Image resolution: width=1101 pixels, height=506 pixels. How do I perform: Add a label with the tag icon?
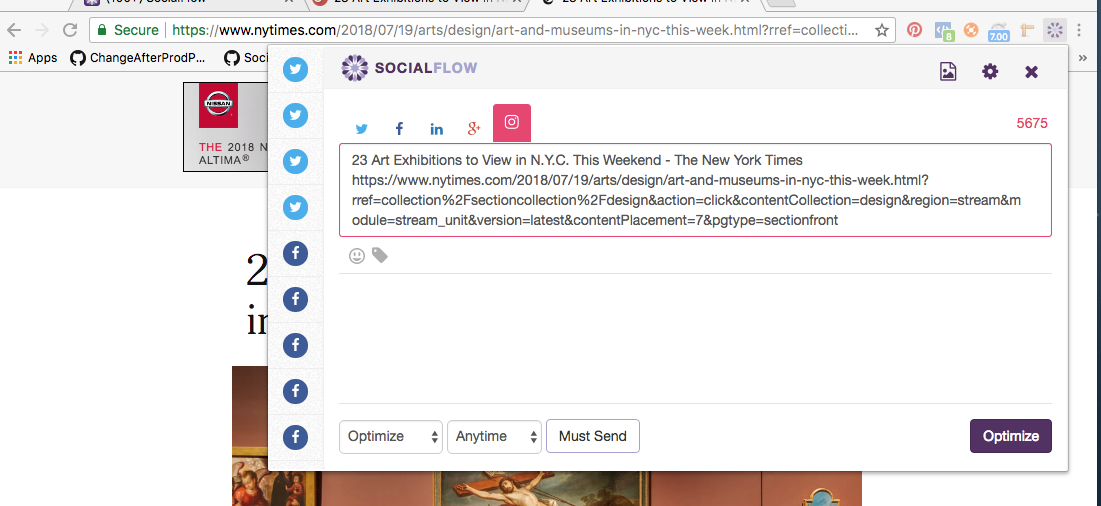pyautogui.click(x=380, y=255)
